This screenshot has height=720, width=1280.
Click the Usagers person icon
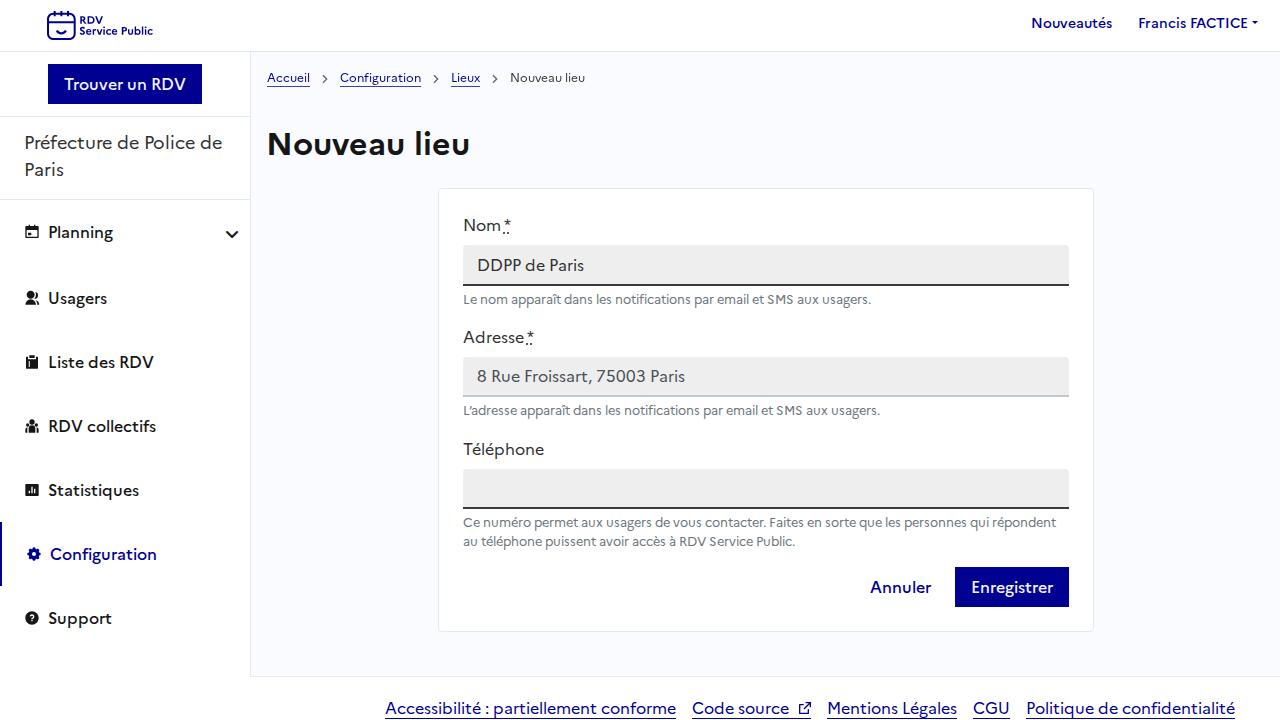pos(32,298)
